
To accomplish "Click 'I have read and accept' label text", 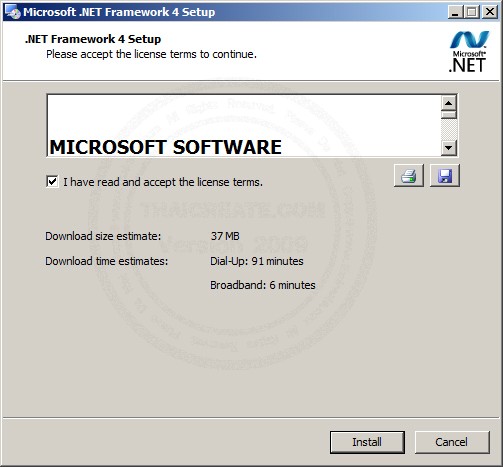I will [163, 182].
